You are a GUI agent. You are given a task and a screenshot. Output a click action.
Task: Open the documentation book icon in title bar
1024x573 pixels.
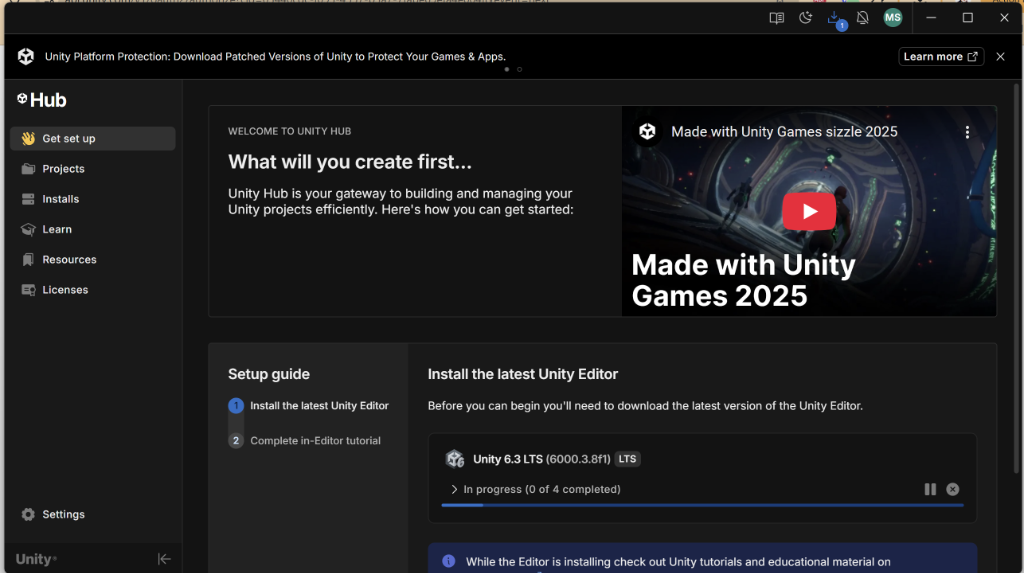coord(776,18)
